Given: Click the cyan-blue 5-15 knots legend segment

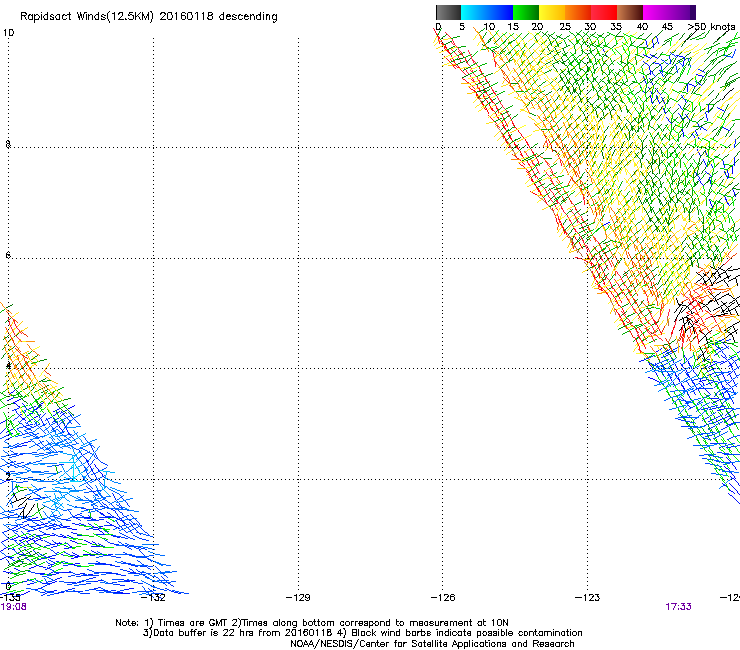Looking at the screenshot, I should (487, 12).
